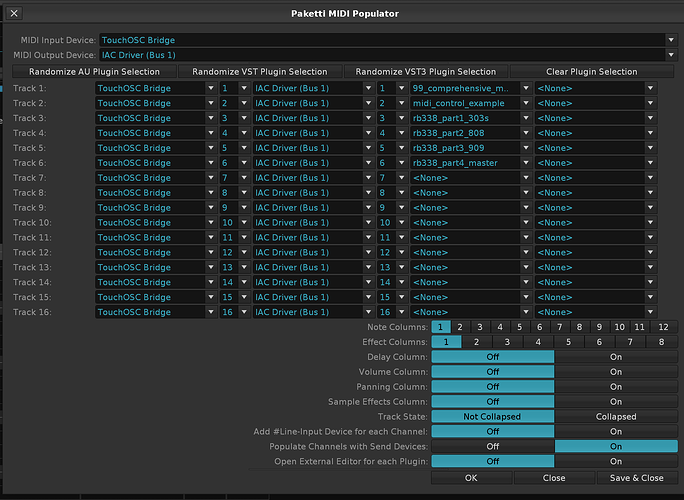The width and height of the screenshot is (684, 500).
Task: Open Track 10 output channel dropdown
Action: tap(392, 223)
